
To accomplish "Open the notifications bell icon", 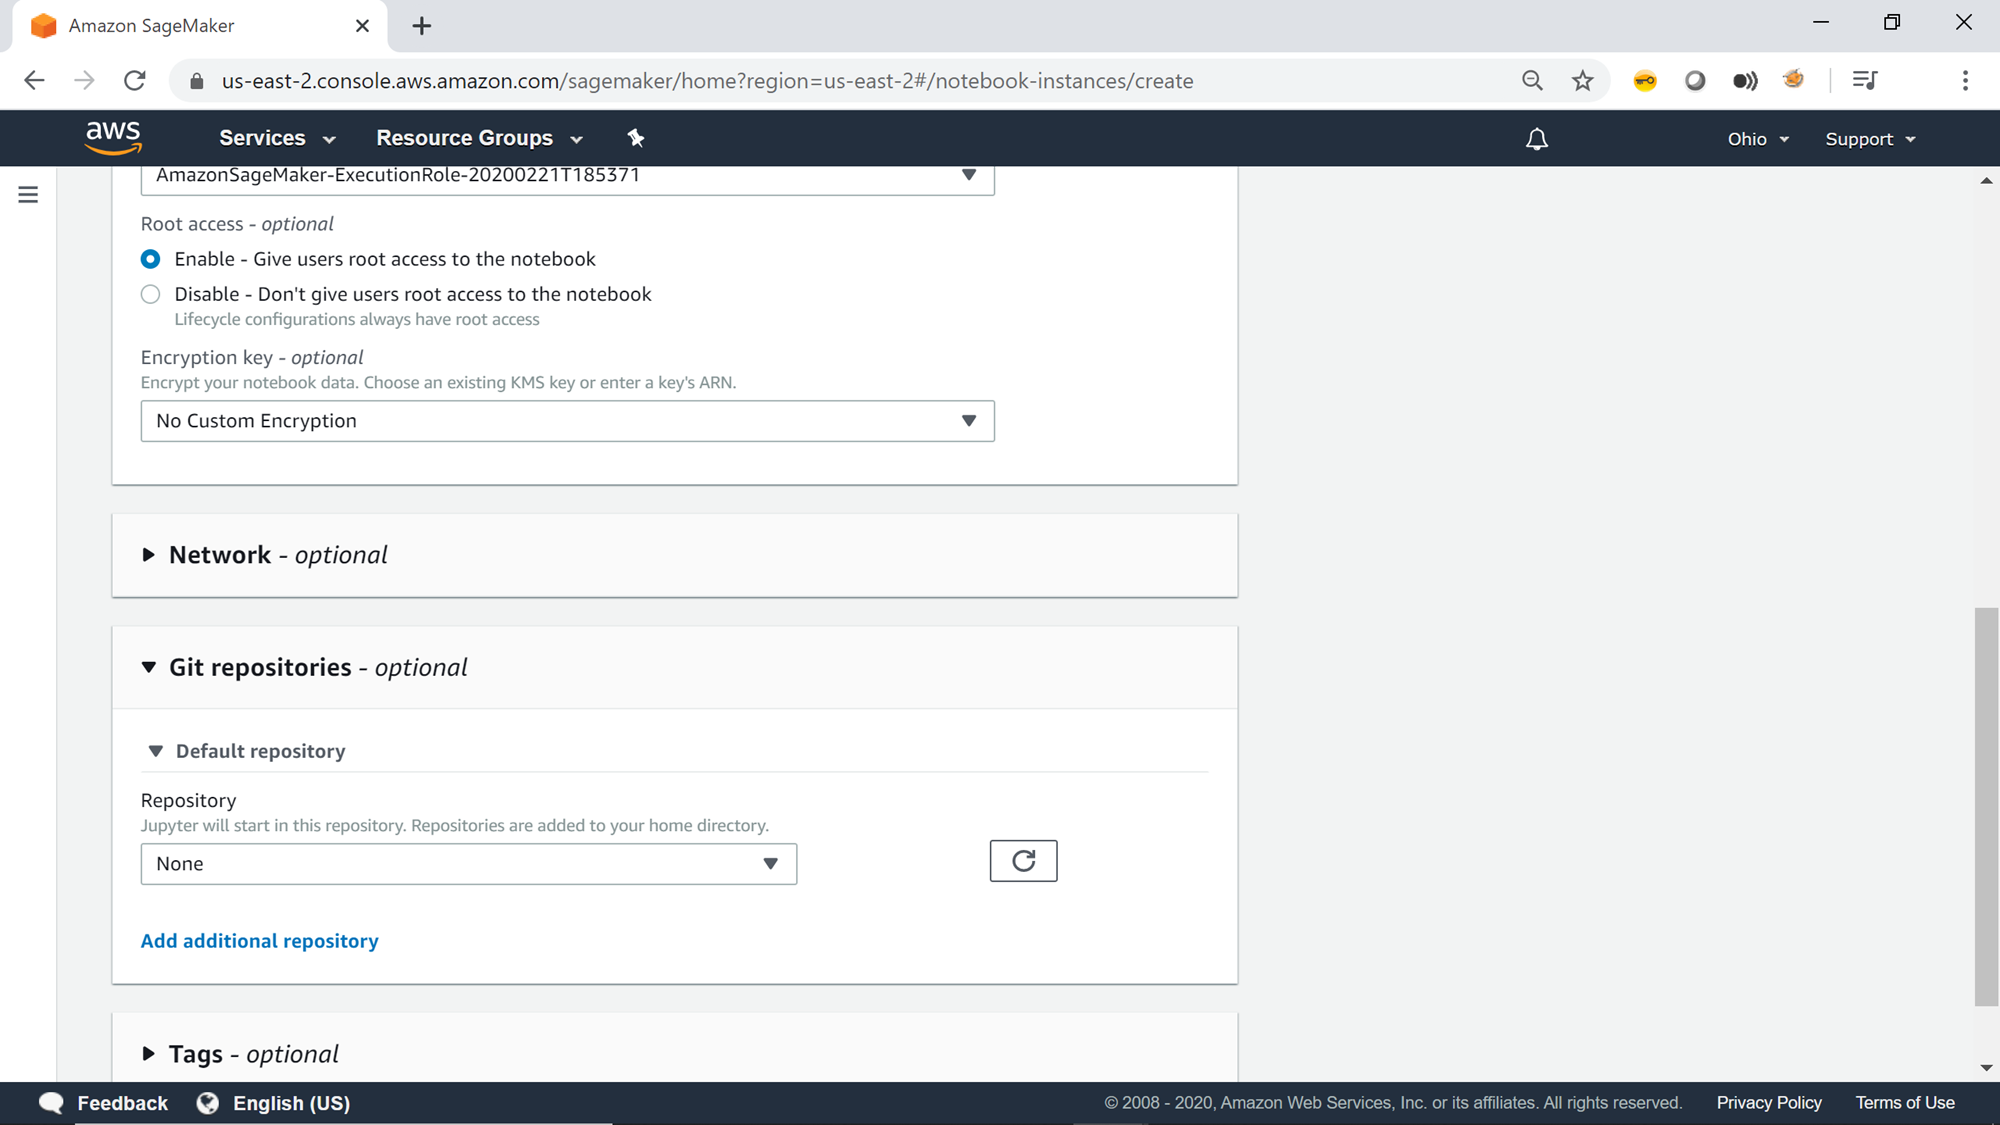I will click(1536, 139).
